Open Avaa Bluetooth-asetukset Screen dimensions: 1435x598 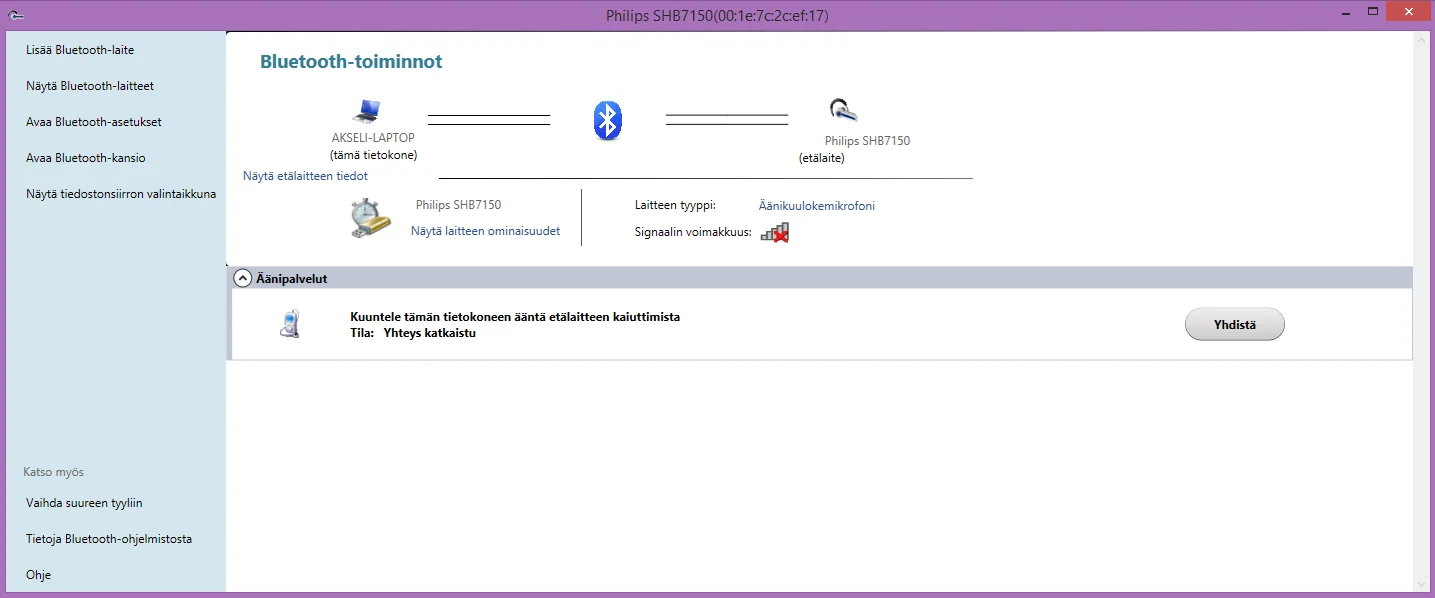point(94,122)
